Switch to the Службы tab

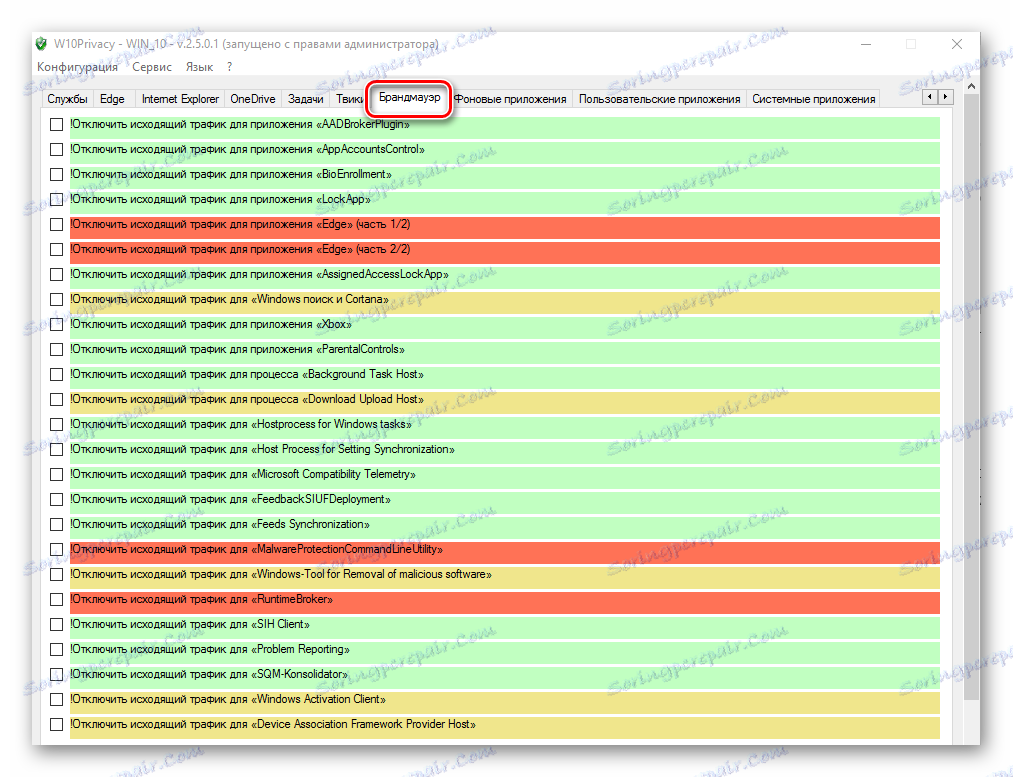click(x=67, y=99)
